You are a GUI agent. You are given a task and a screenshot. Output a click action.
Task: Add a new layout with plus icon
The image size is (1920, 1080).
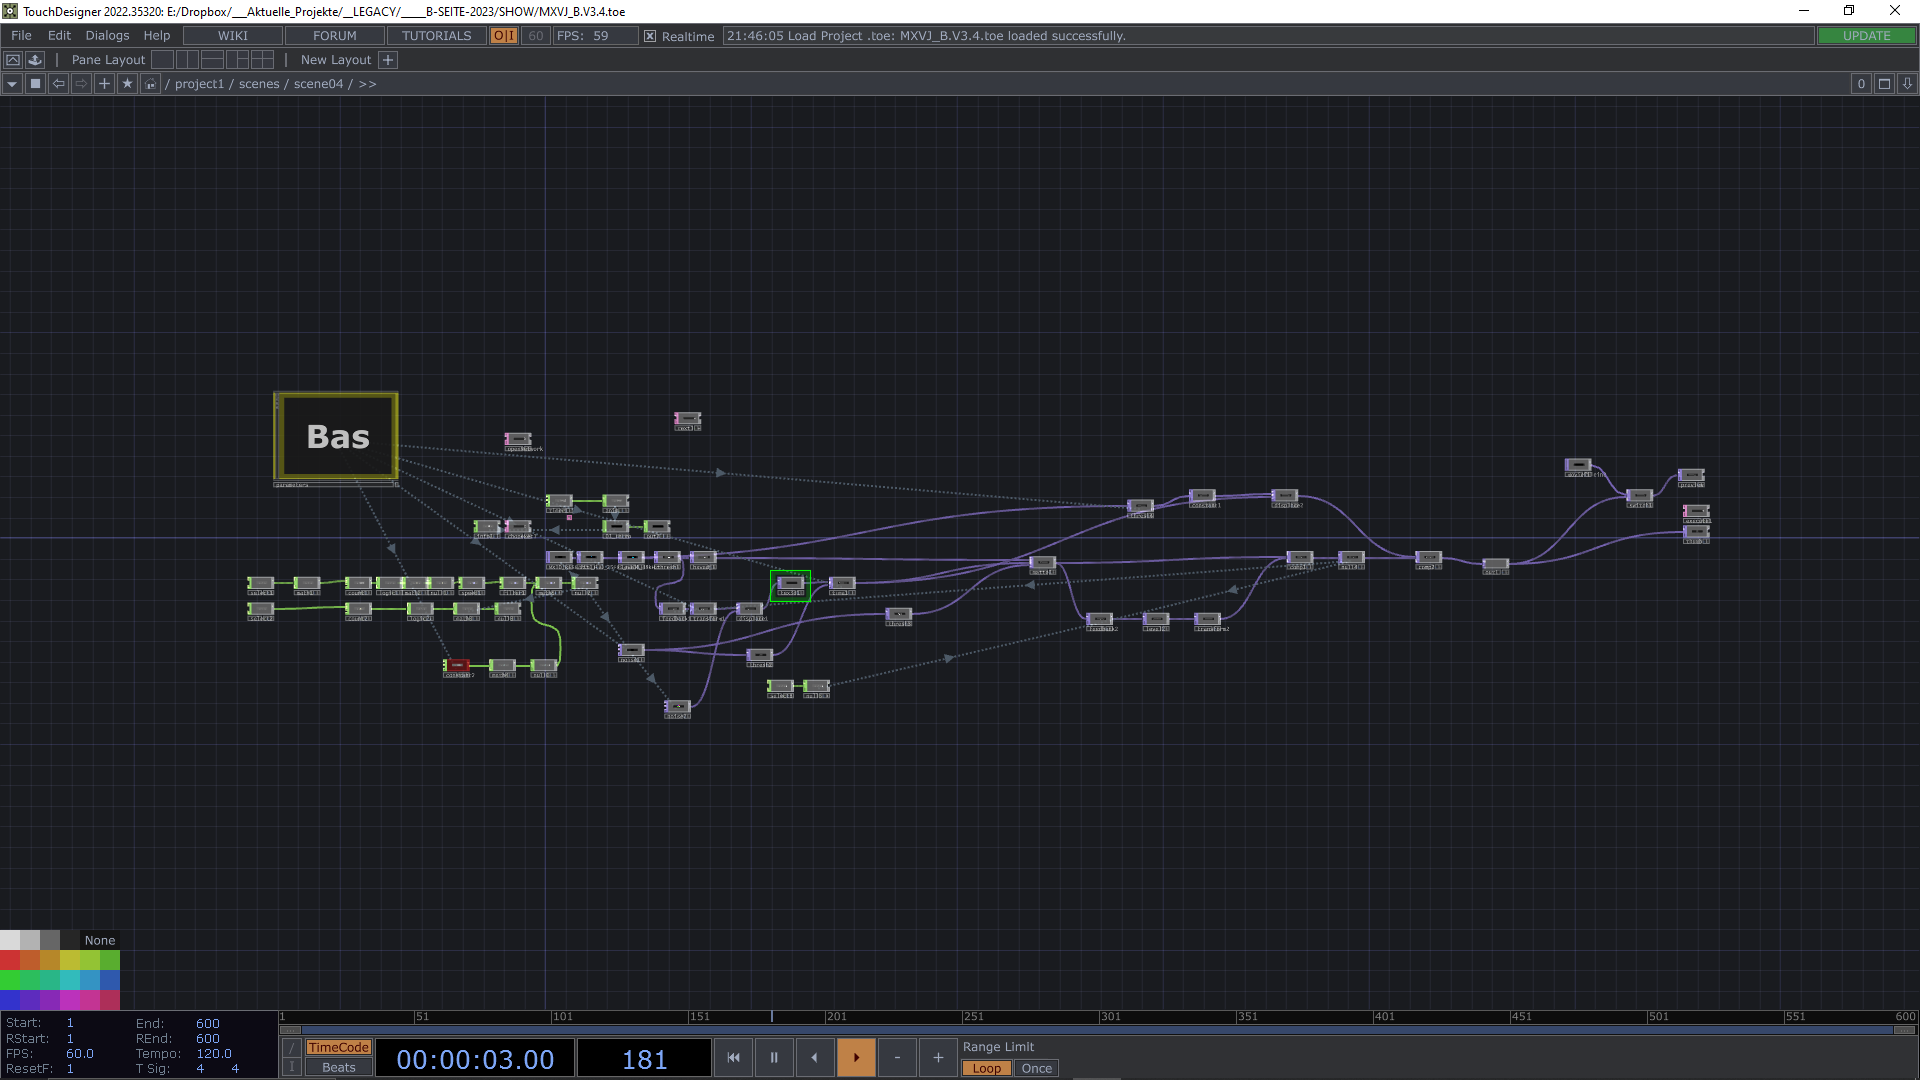point(388,60)
